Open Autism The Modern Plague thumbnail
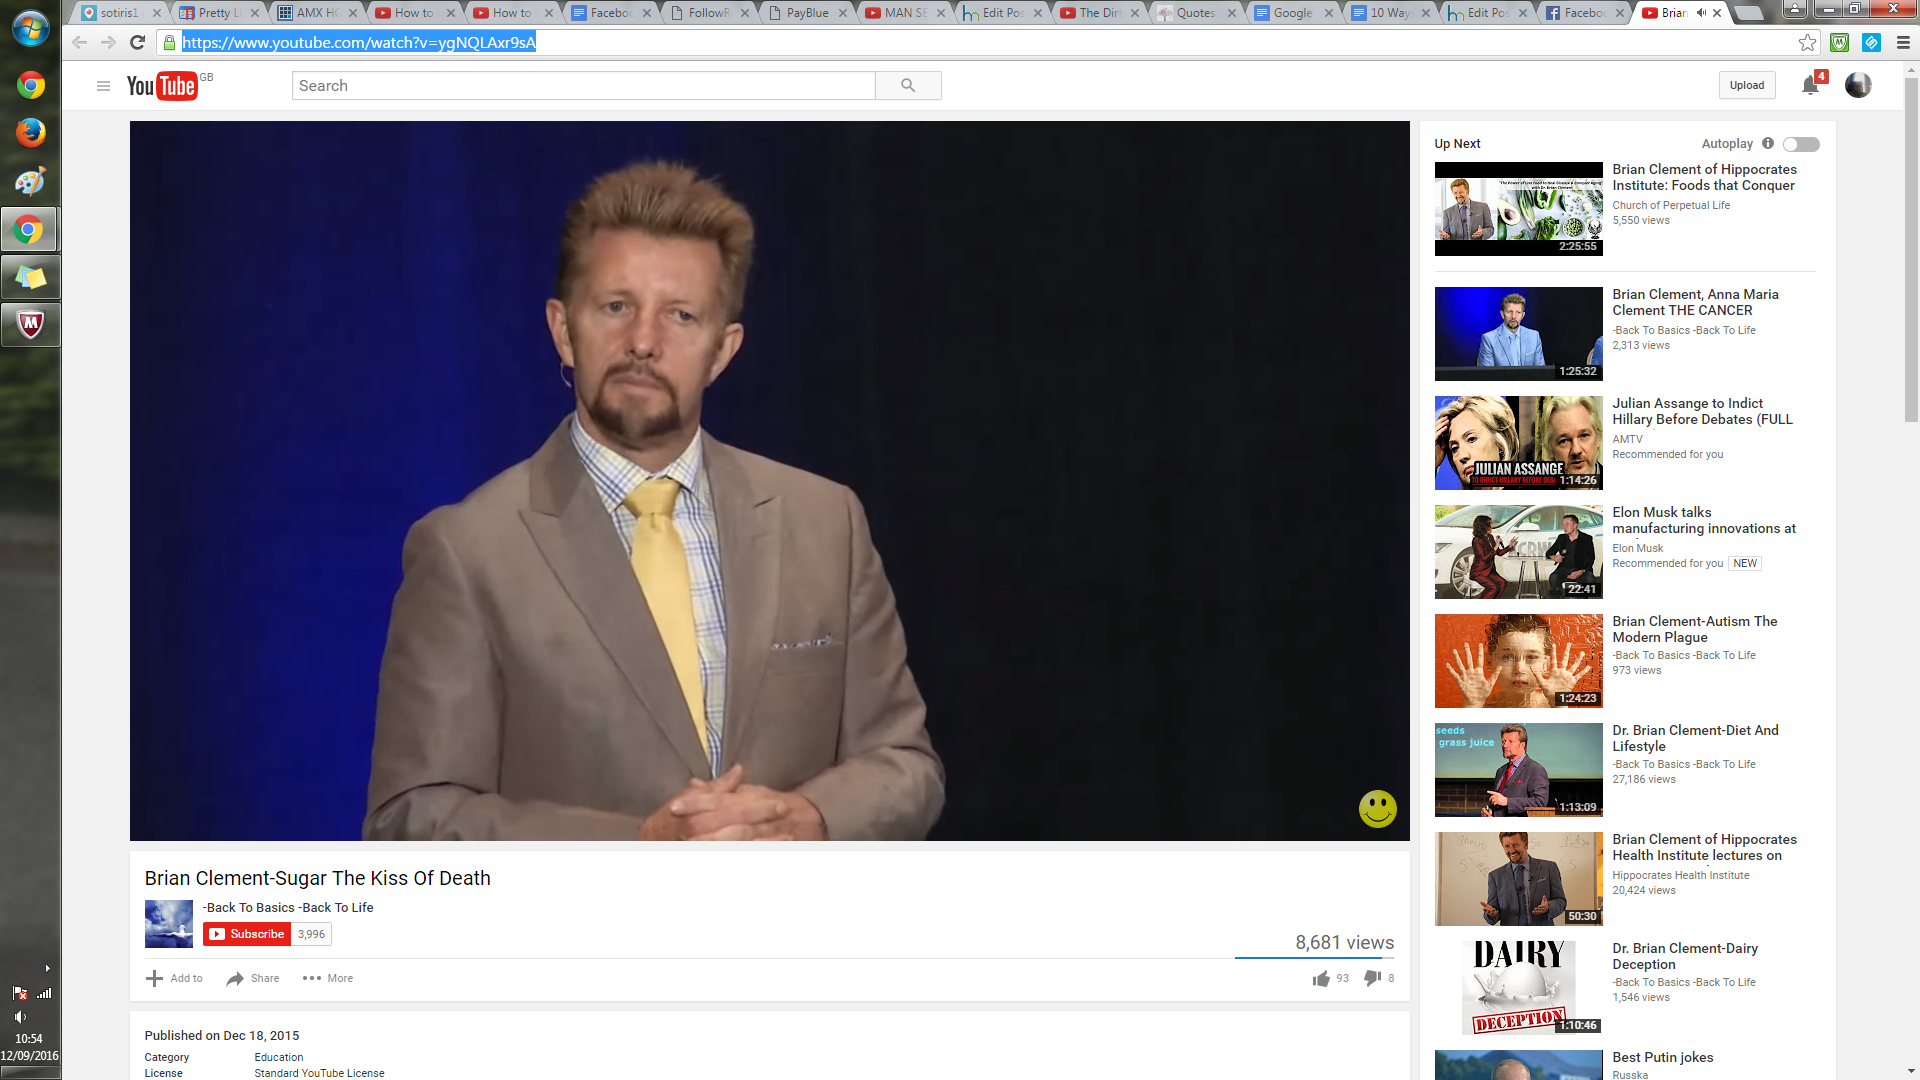This screenshot has width=1920, height=1080. (1518, 661)
